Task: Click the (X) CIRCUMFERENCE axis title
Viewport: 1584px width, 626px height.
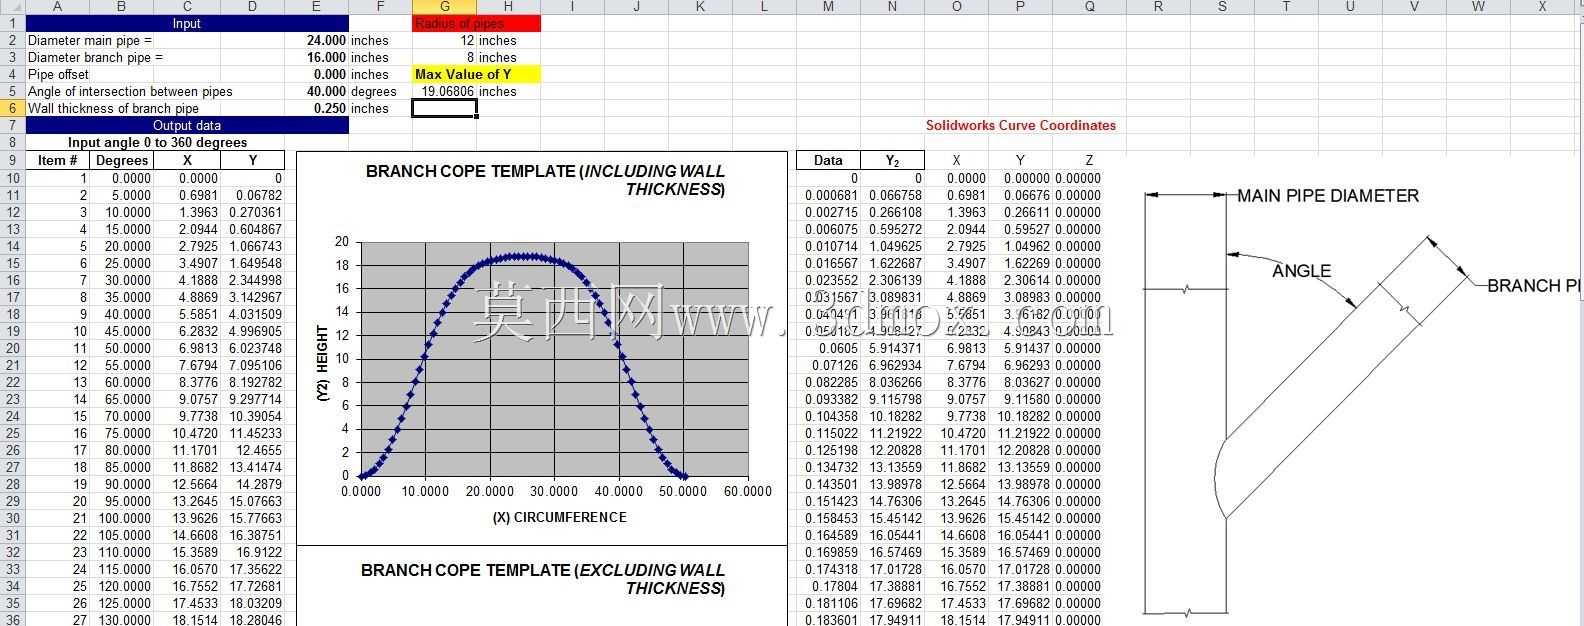Action: coord(559,517)
